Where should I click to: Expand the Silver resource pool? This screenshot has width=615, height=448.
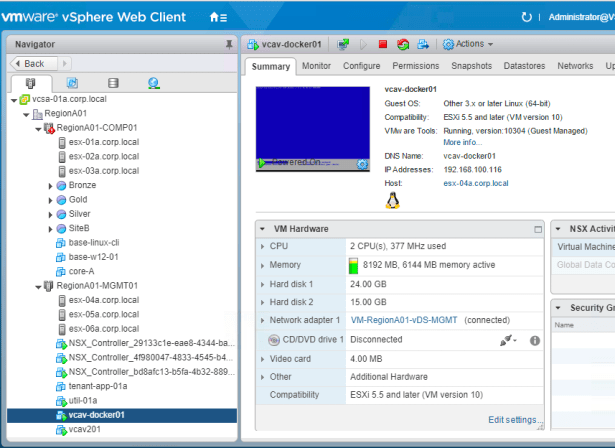click(x=50, y=215)
